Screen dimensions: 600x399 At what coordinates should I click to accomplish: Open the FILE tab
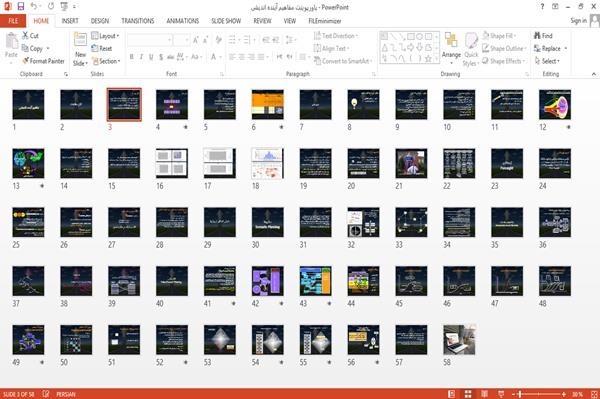click(x=13, y=21)
